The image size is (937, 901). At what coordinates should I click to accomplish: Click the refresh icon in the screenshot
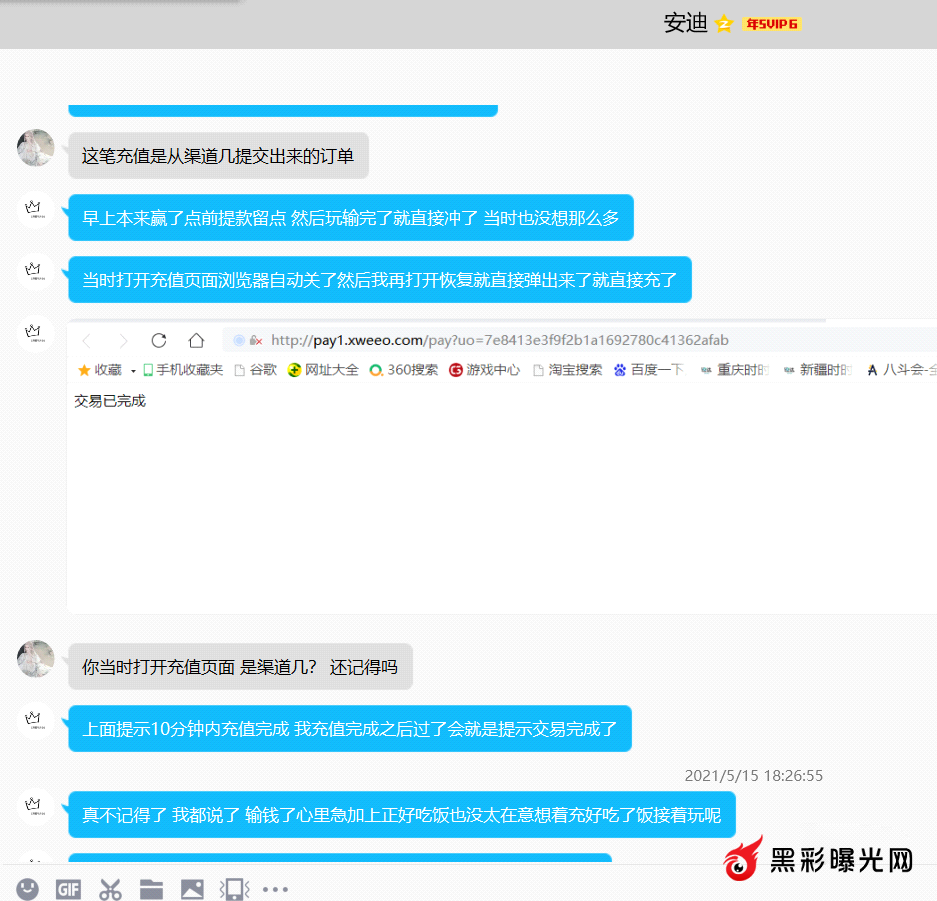[158, 340]
